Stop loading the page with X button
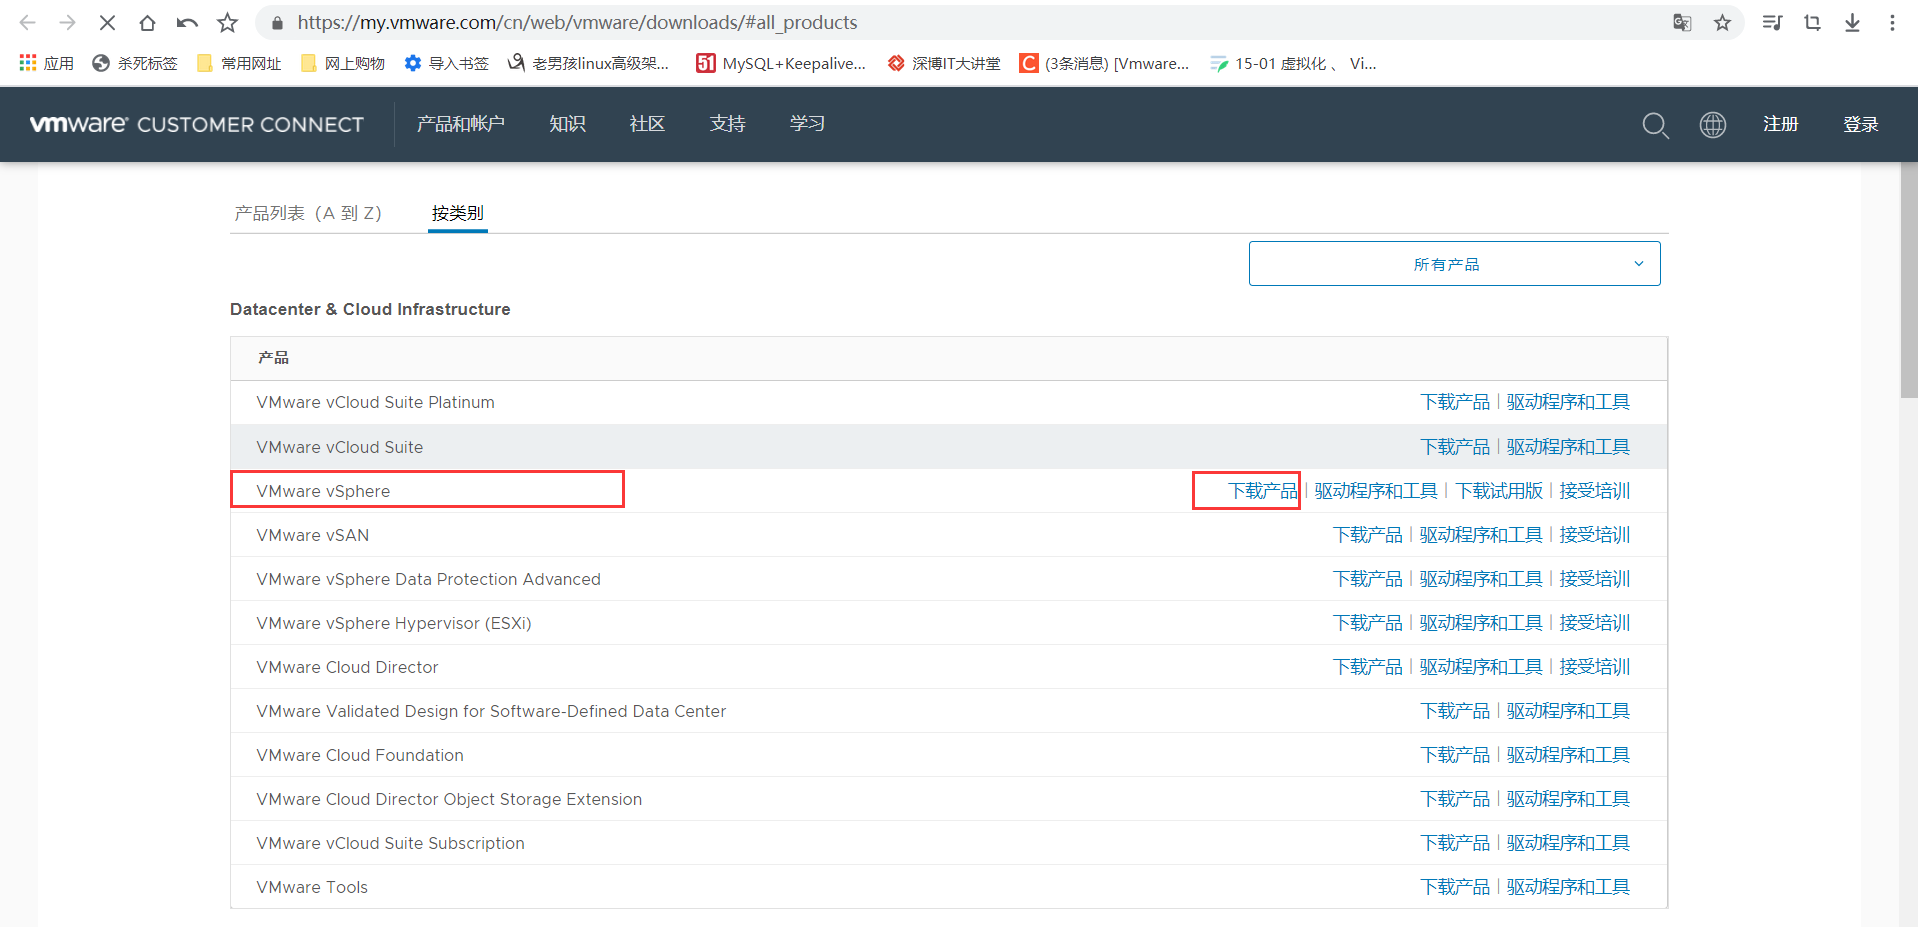Image resolution: width=1918 pixels, height=927 pixels. (x=107, y=22)
